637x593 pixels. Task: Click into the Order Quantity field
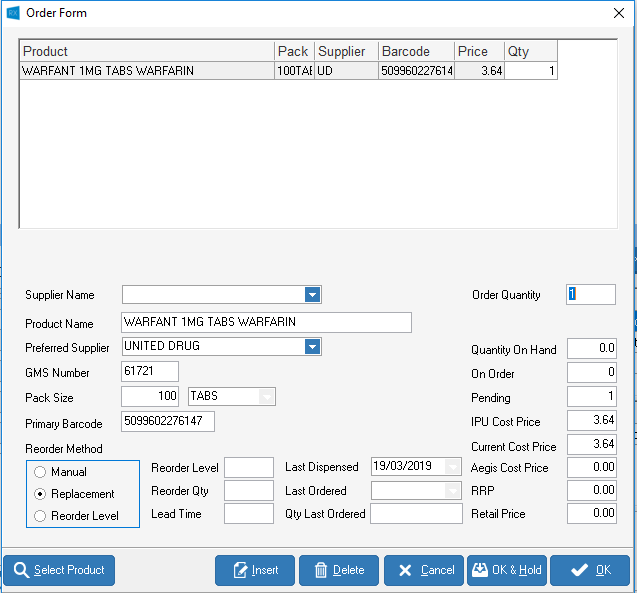591,295
